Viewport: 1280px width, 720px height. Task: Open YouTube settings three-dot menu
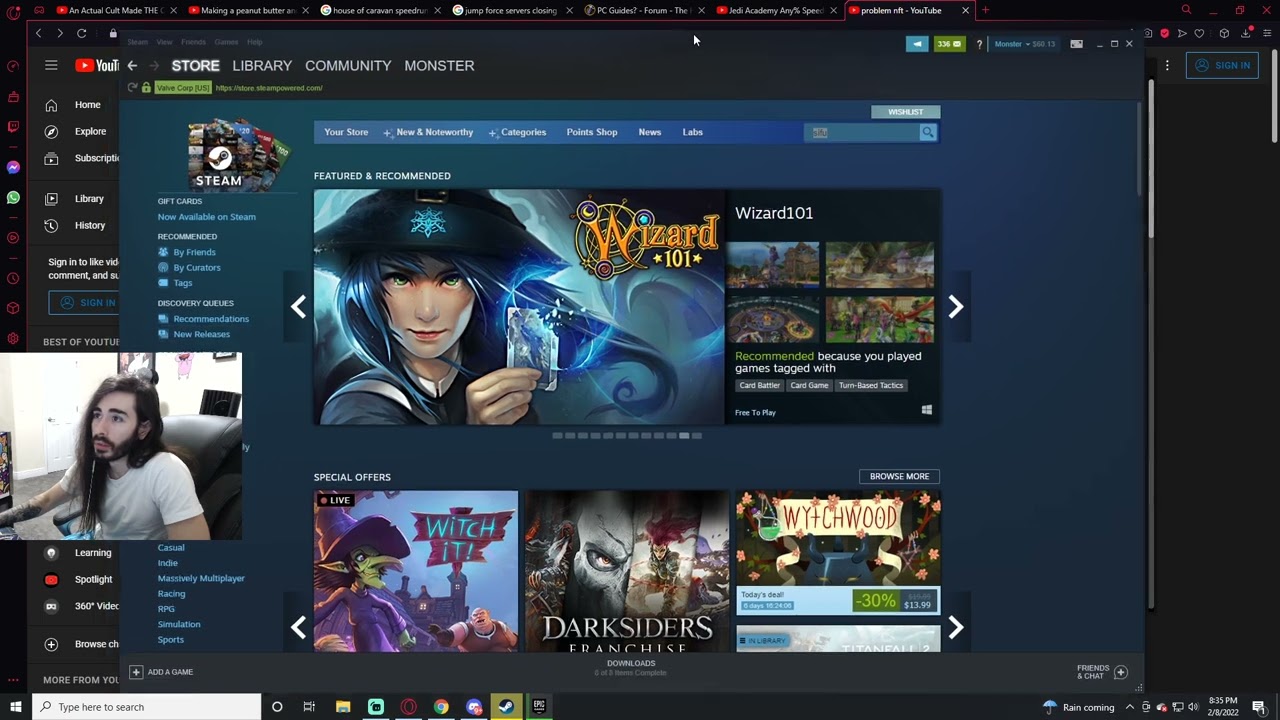click(1167, 66)
